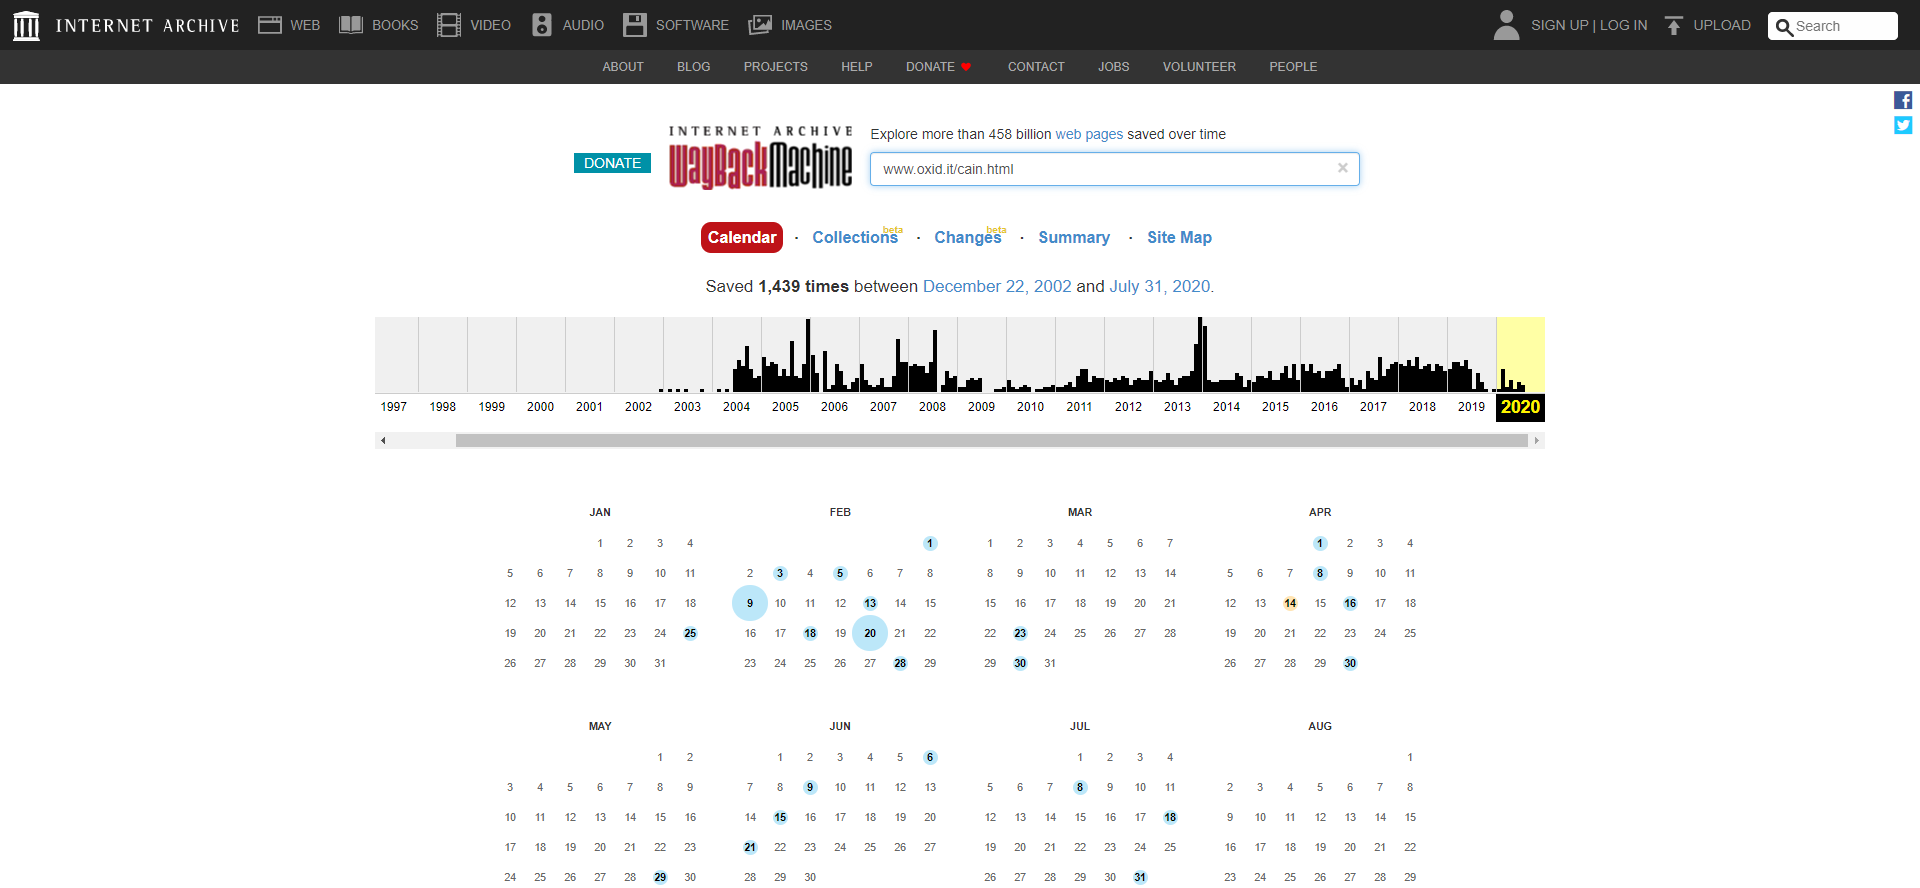The width and height of the screenshot is (1920, 888).
Task: Select year 2003 on the timeline
Action: coord(687,407)
